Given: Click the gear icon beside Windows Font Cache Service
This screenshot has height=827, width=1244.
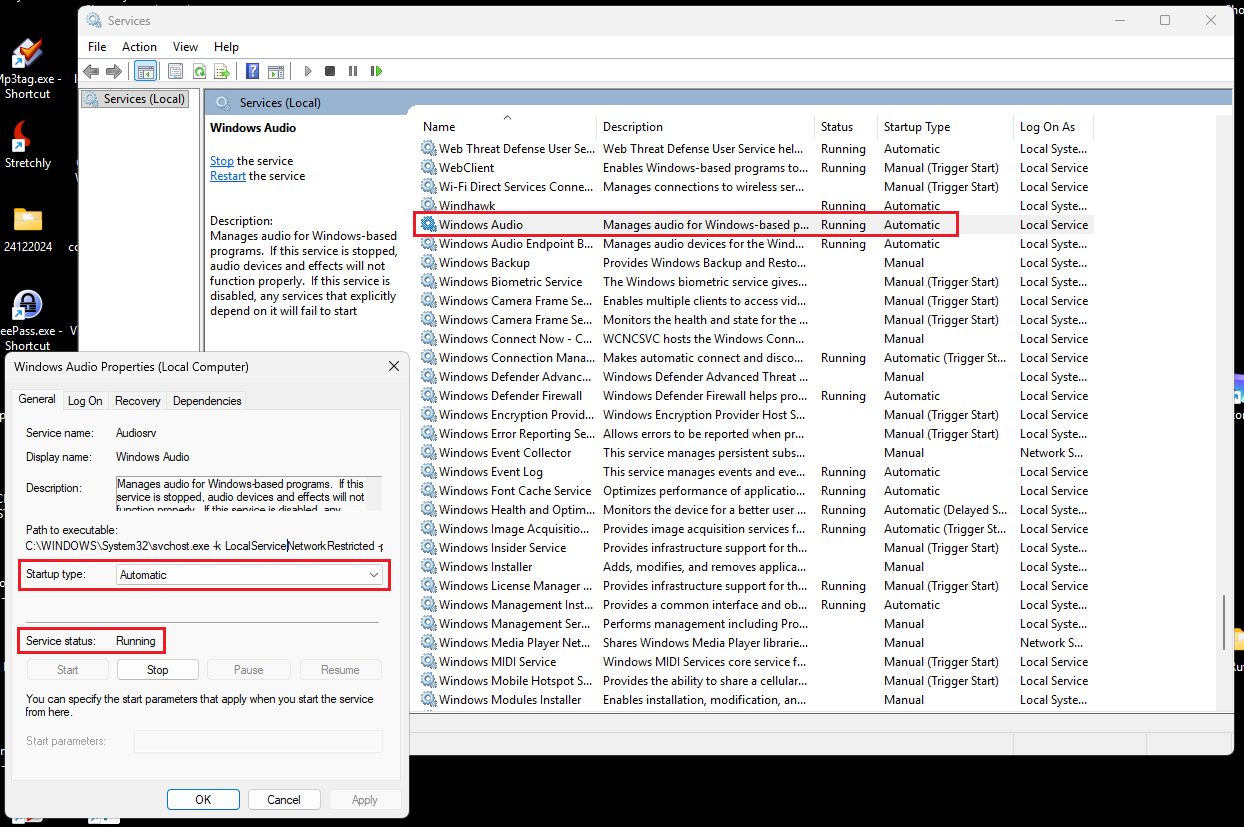Looking at the screenshot, I should 429,491.
